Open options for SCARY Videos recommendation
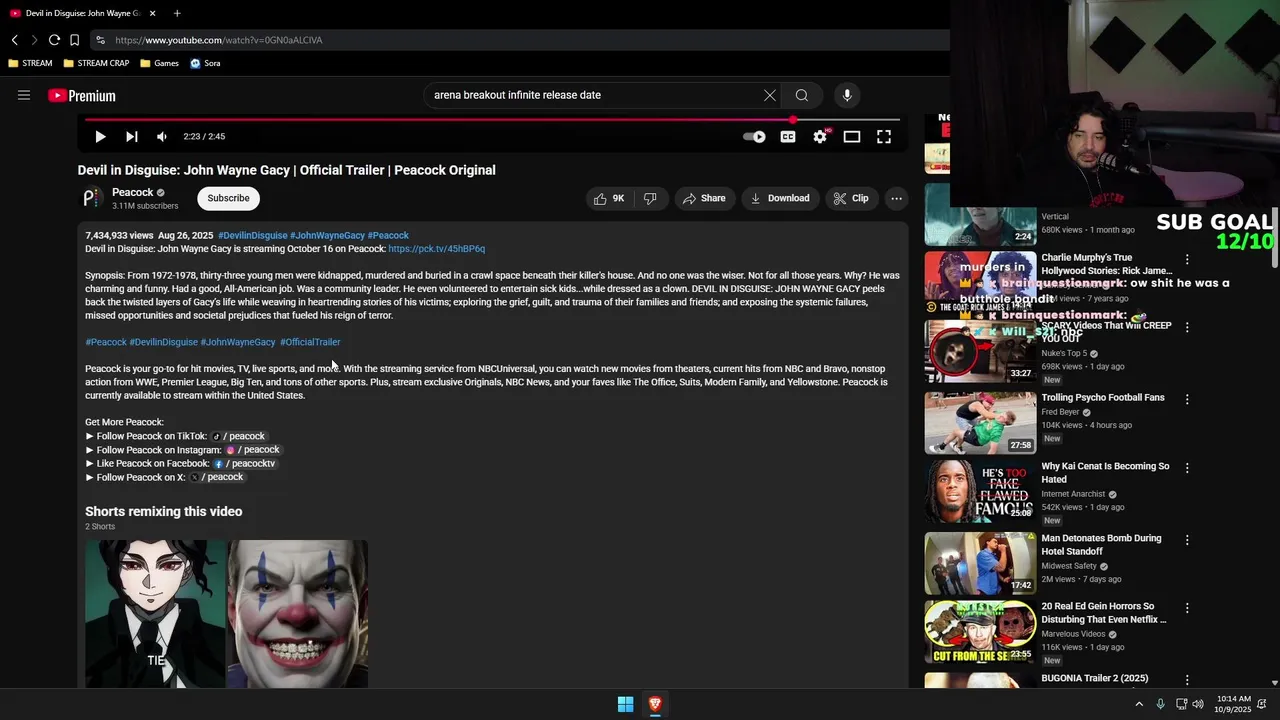 tap(1187, 327)
